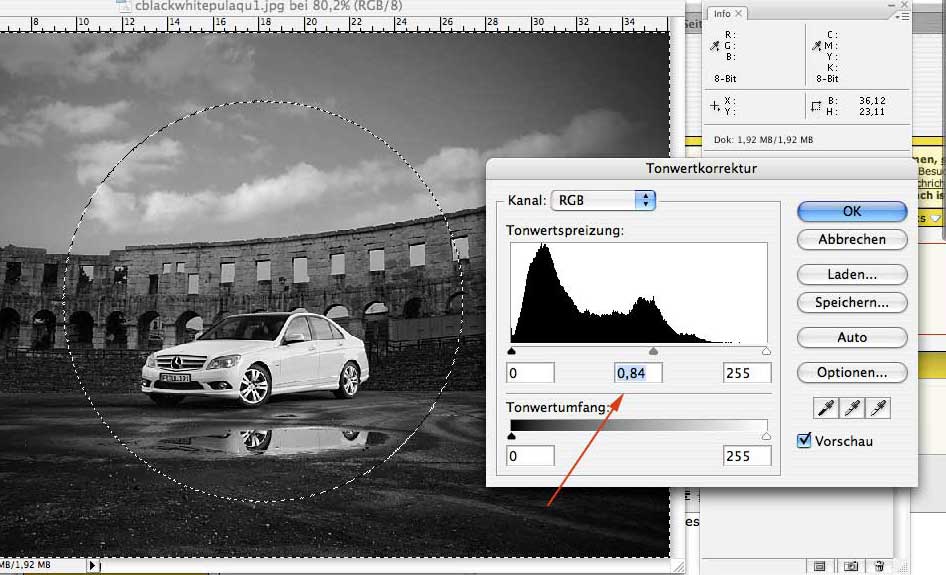Toggle the Vorschau checkbox
The height and width of the screenshot is (575, 946).
click(x=804, y=440)
